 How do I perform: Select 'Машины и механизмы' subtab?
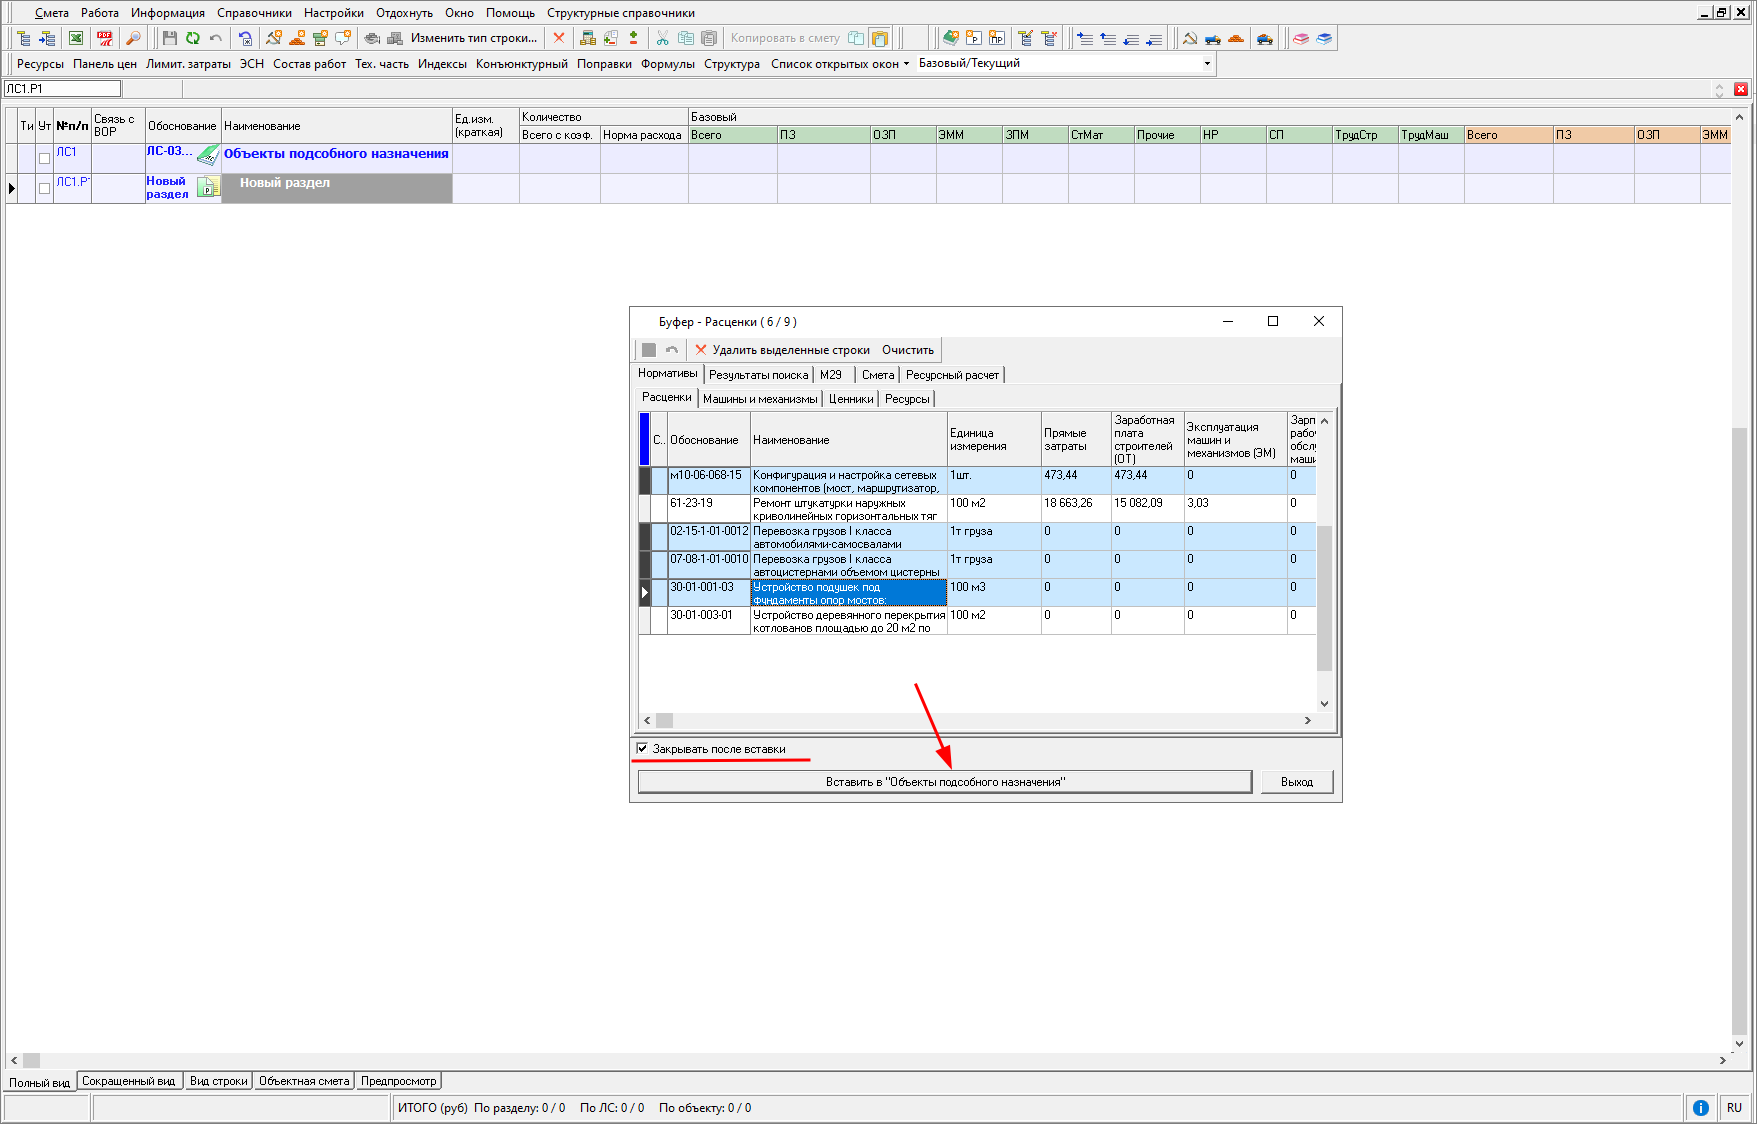[760, 399]
